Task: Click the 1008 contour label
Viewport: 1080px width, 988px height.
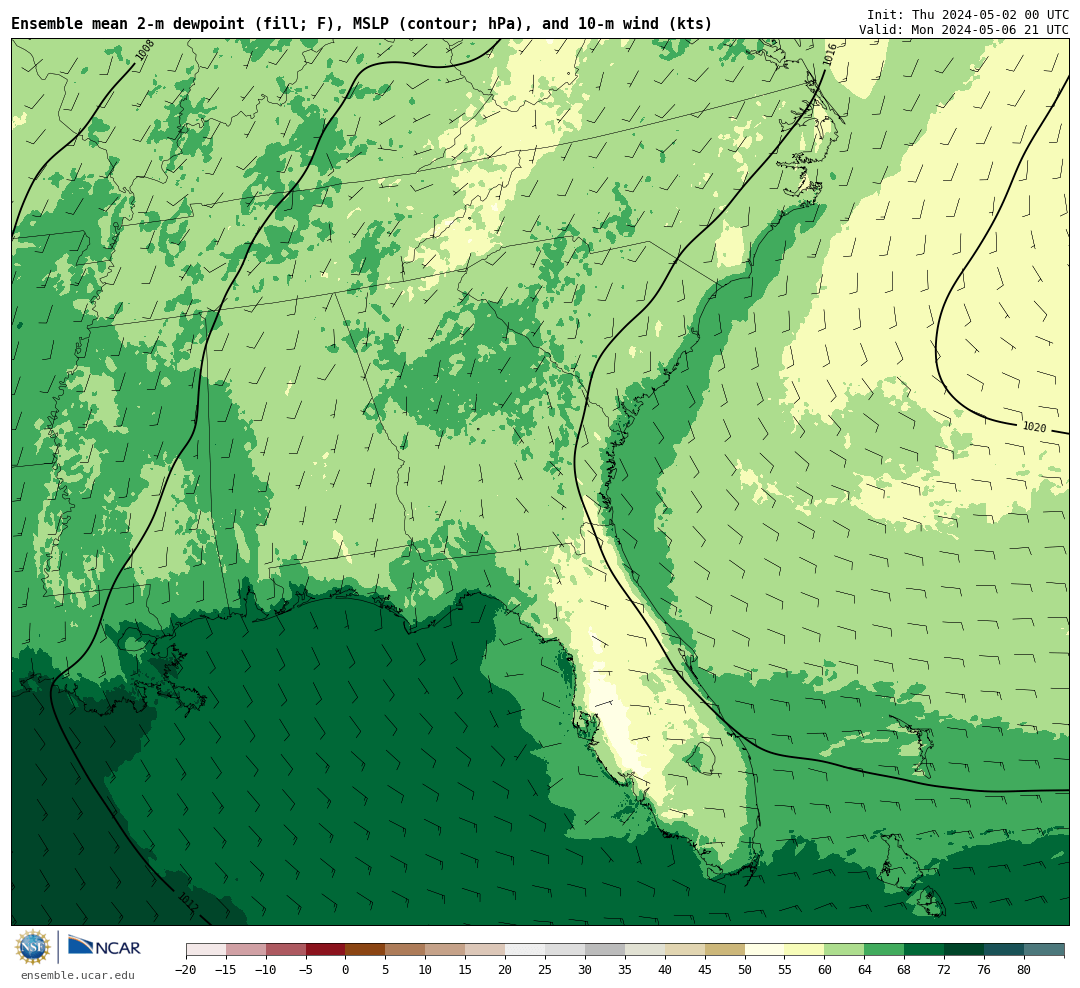Action: tap(145, 51)
